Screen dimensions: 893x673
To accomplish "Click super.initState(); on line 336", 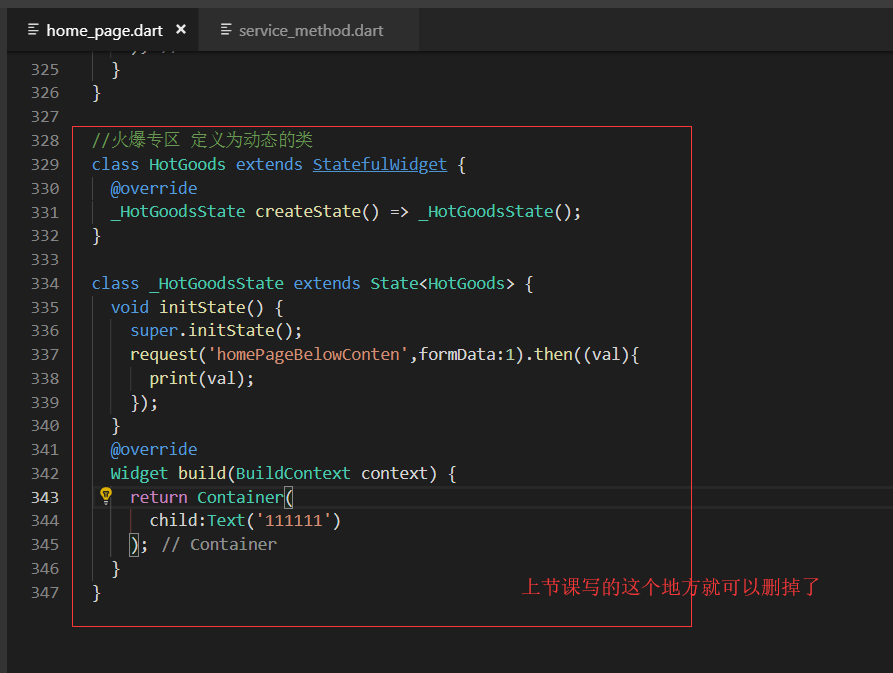I will pos(216,331).
